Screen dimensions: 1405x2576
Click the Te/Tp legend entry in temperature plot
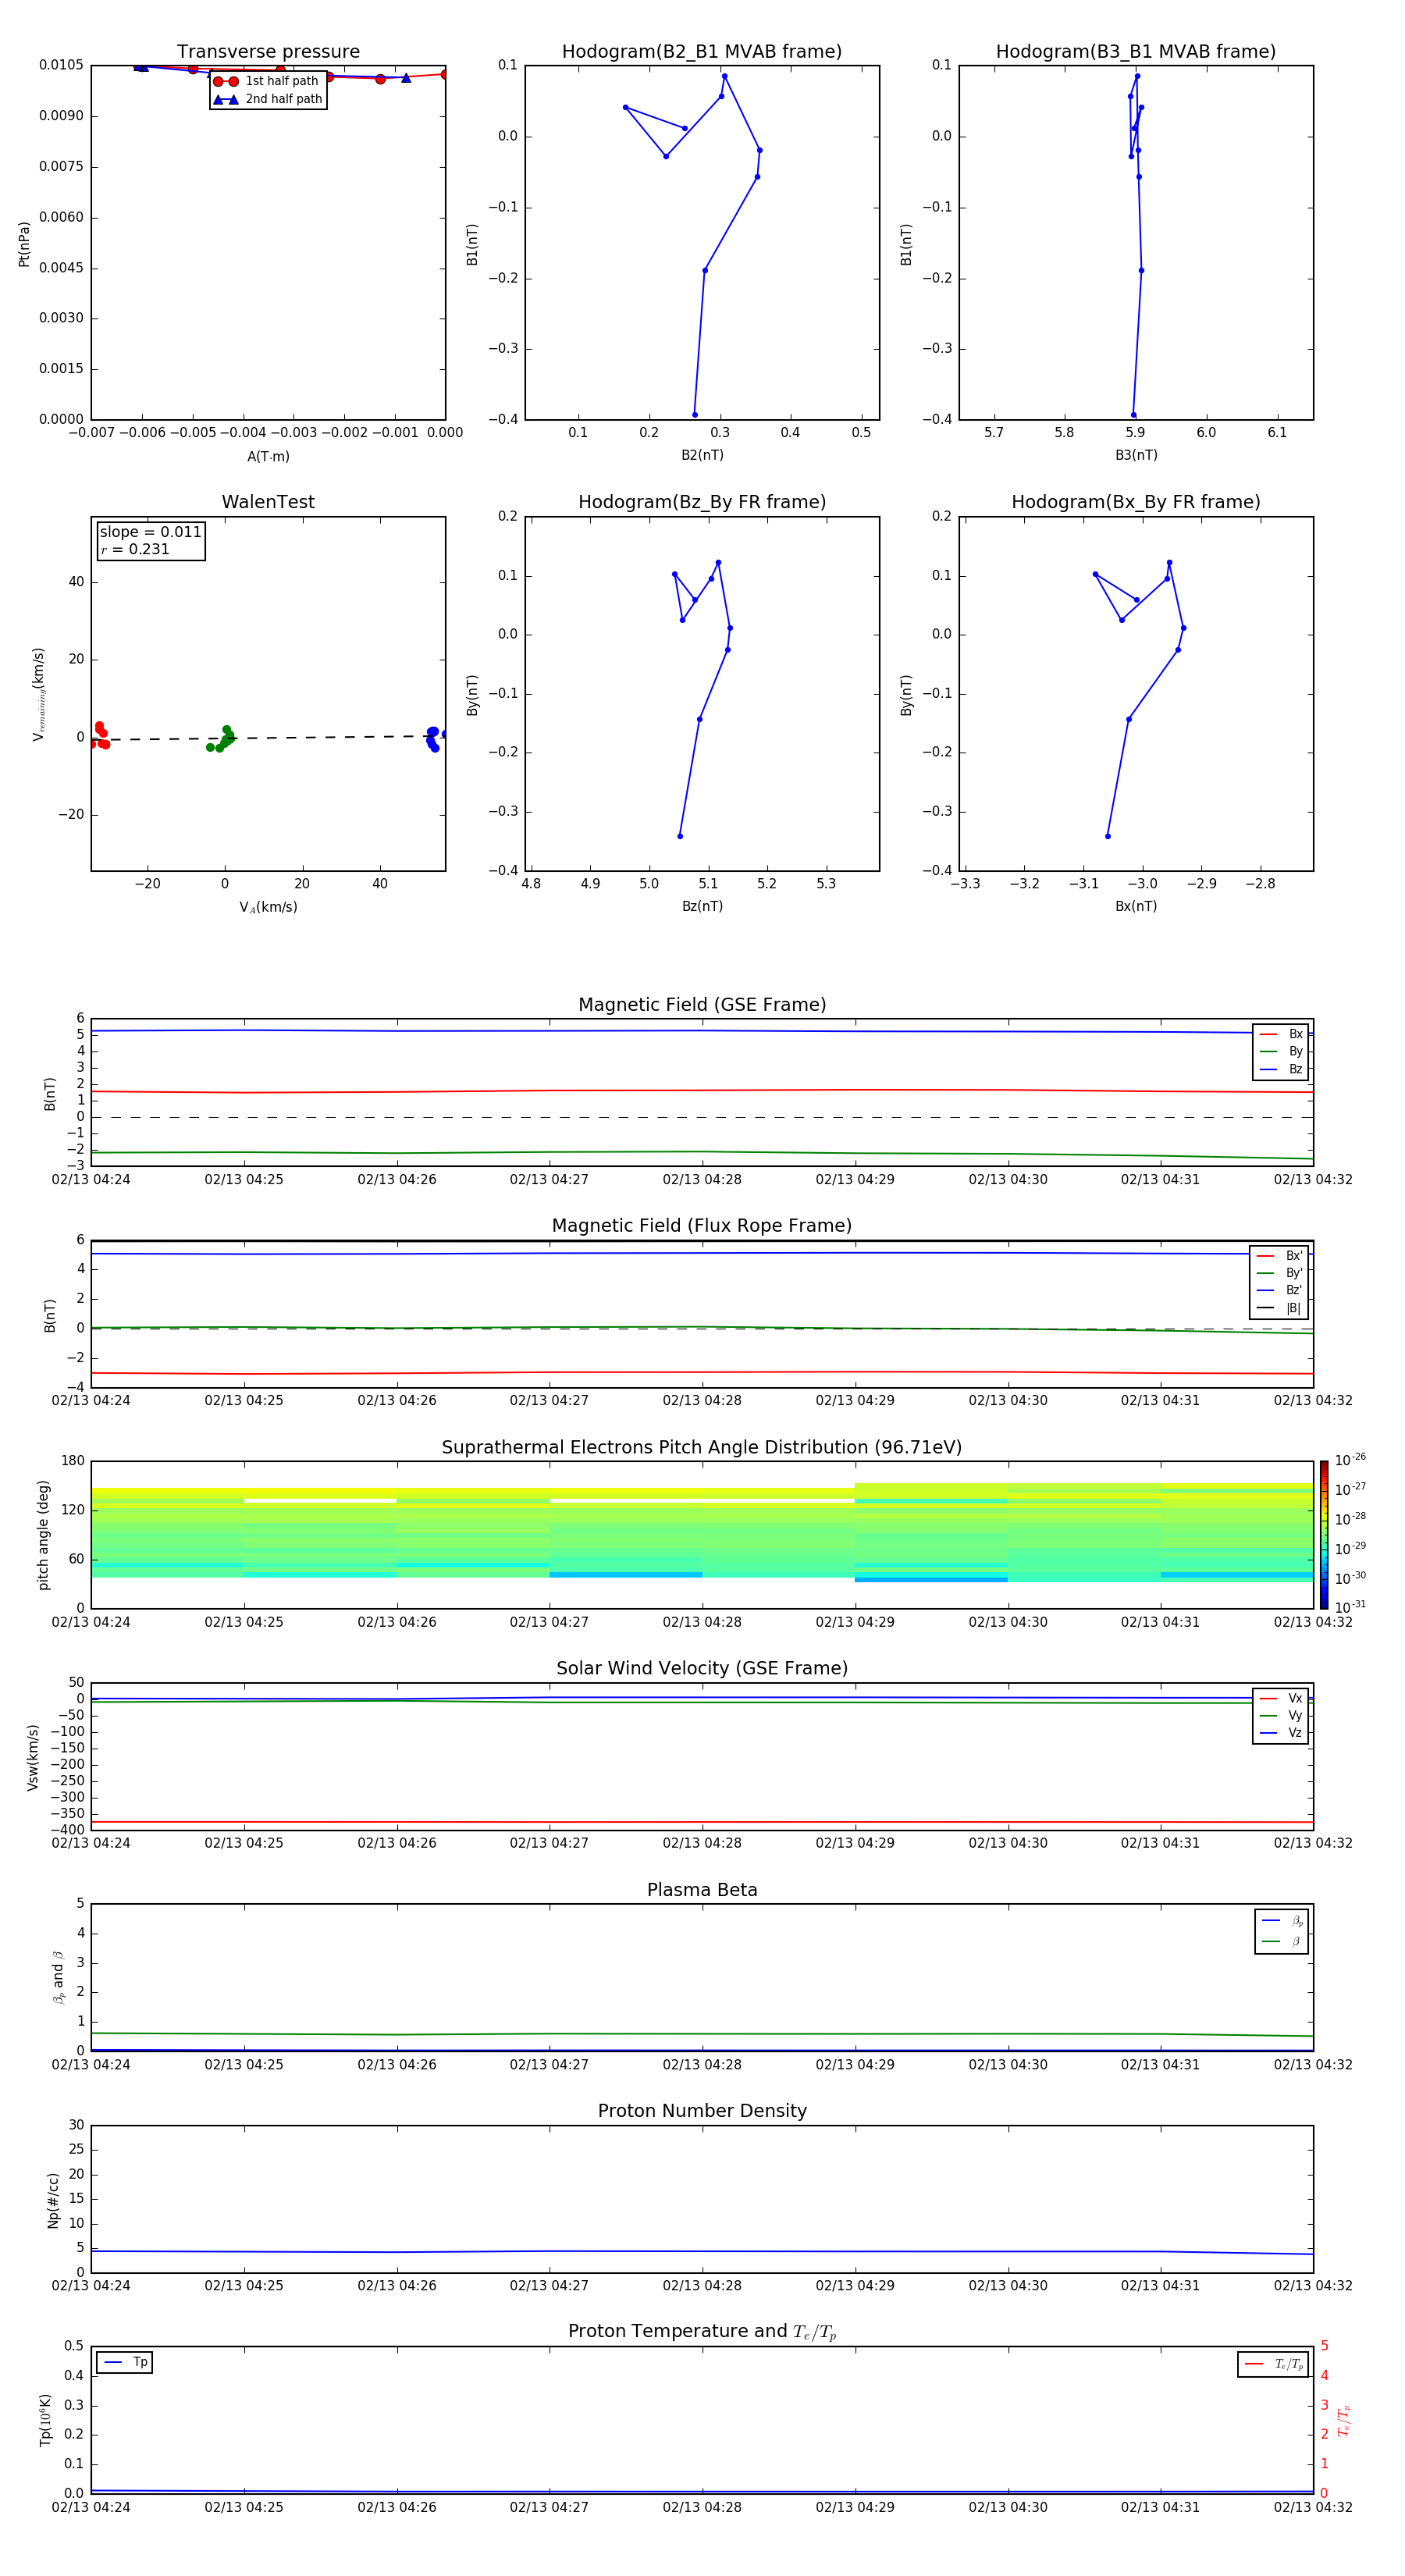click(1274, 2364)
